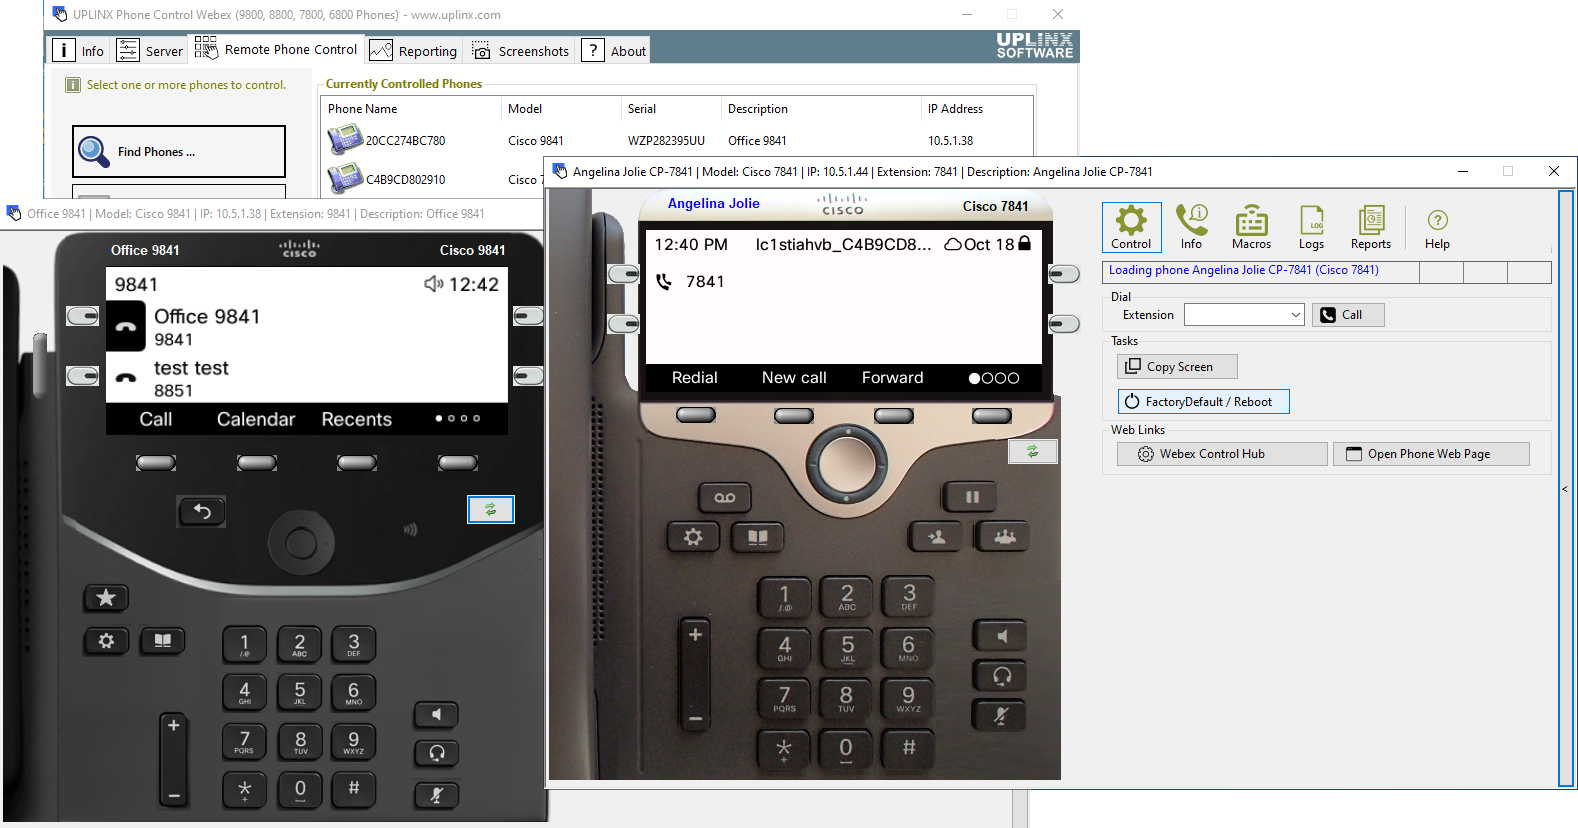
Task: Click the Serial column header
Action: (669, 109)
